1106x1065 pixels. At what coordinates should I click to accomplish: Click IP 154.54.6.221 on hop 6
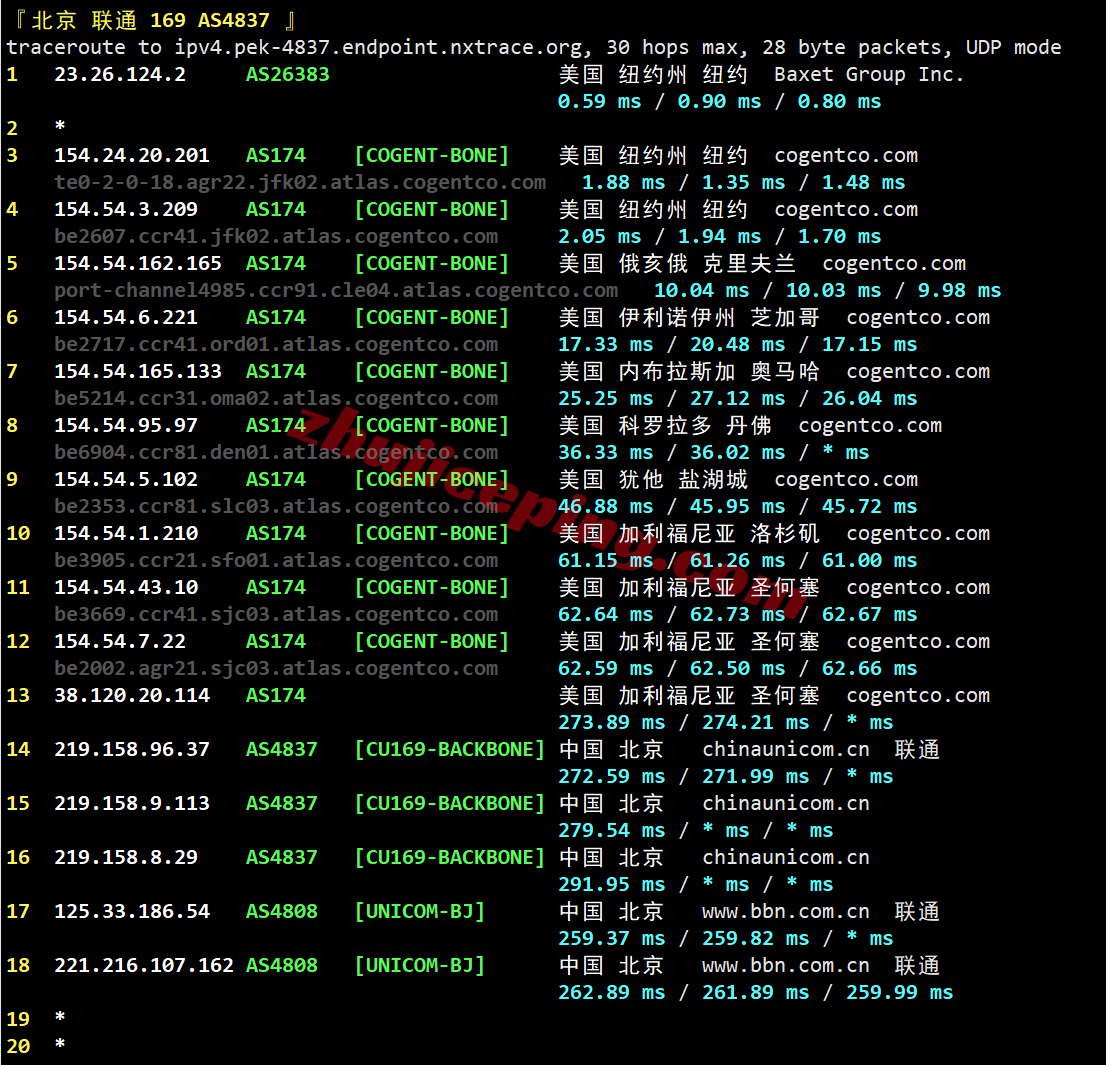126,317
